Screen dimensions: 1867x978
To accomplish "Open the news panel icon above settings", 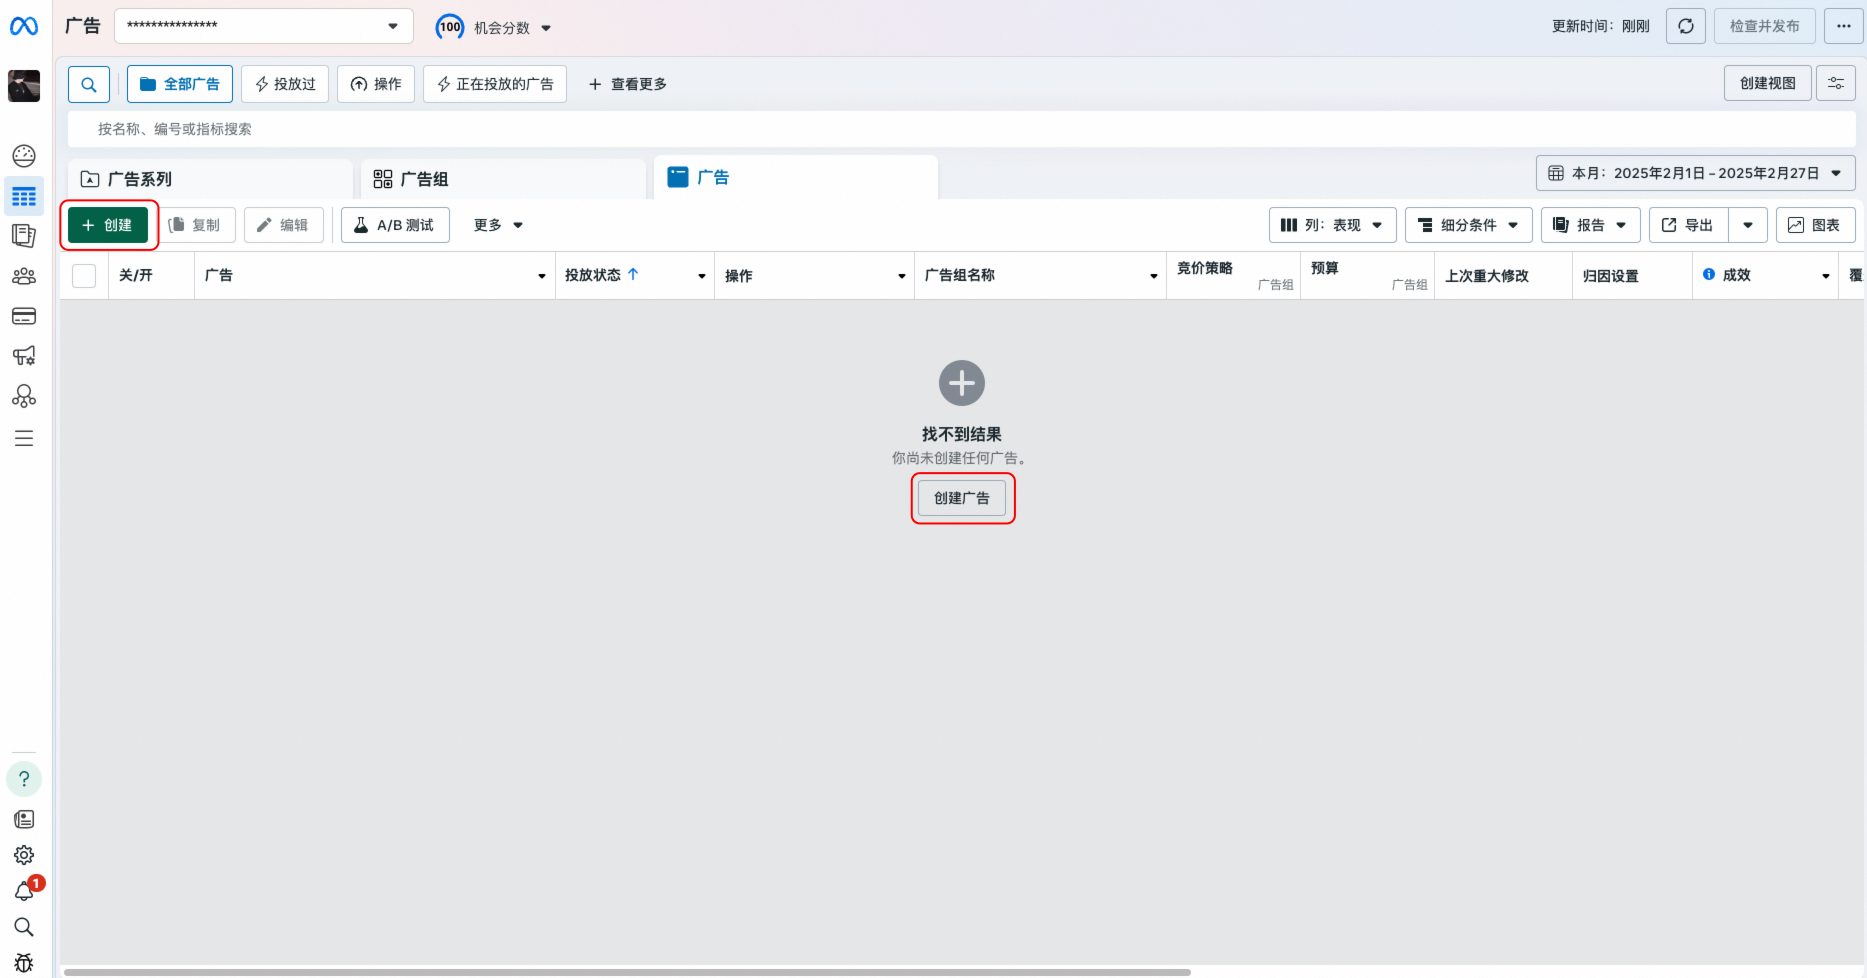I will (x=24, y=819).
